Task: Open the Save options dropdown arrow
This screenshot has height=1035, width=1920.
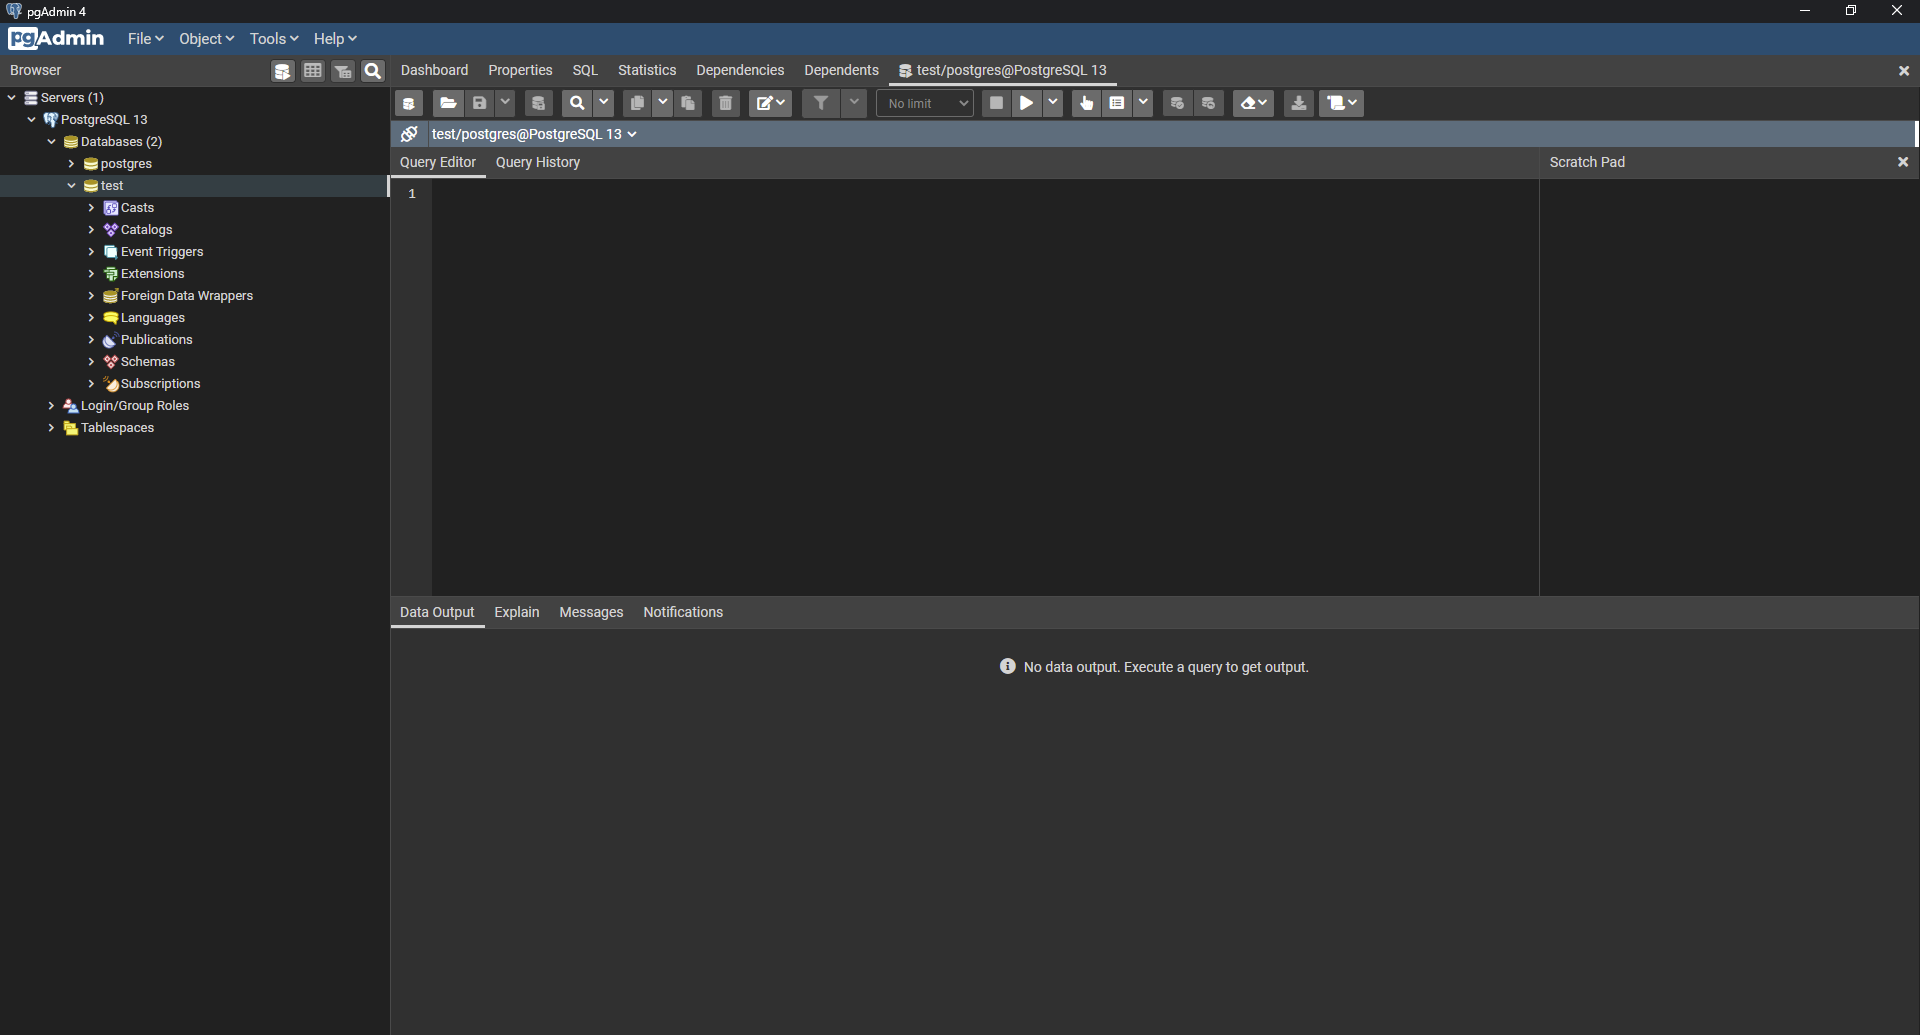Action: (505, 103)
